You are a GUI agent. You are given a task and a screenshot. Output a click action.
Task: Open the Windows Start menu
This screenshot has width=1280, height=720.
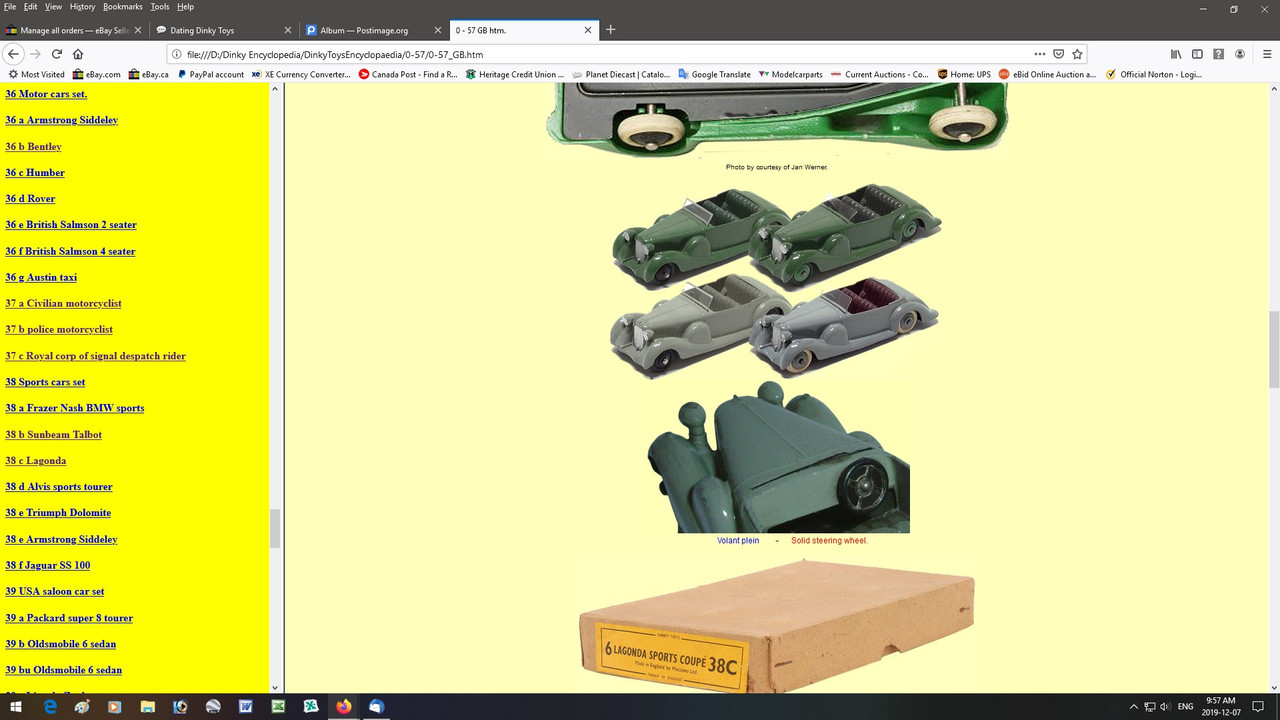point(16,706)
